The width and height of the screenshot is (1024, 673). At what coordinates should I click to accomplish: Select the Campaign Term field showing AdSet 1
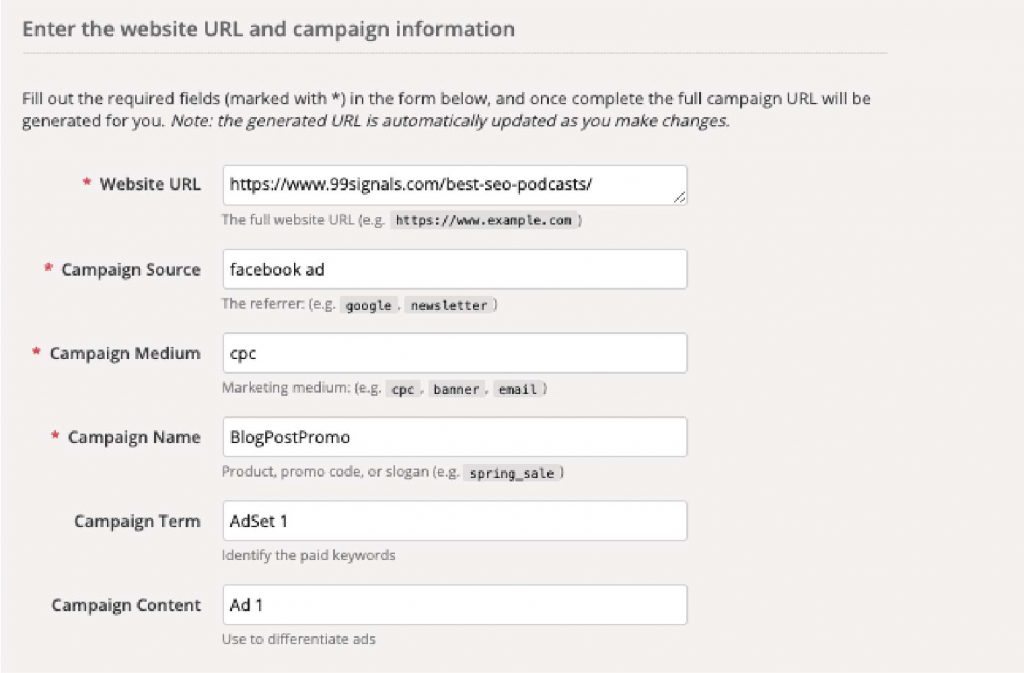pyautogui.click(x=455, y=520)
